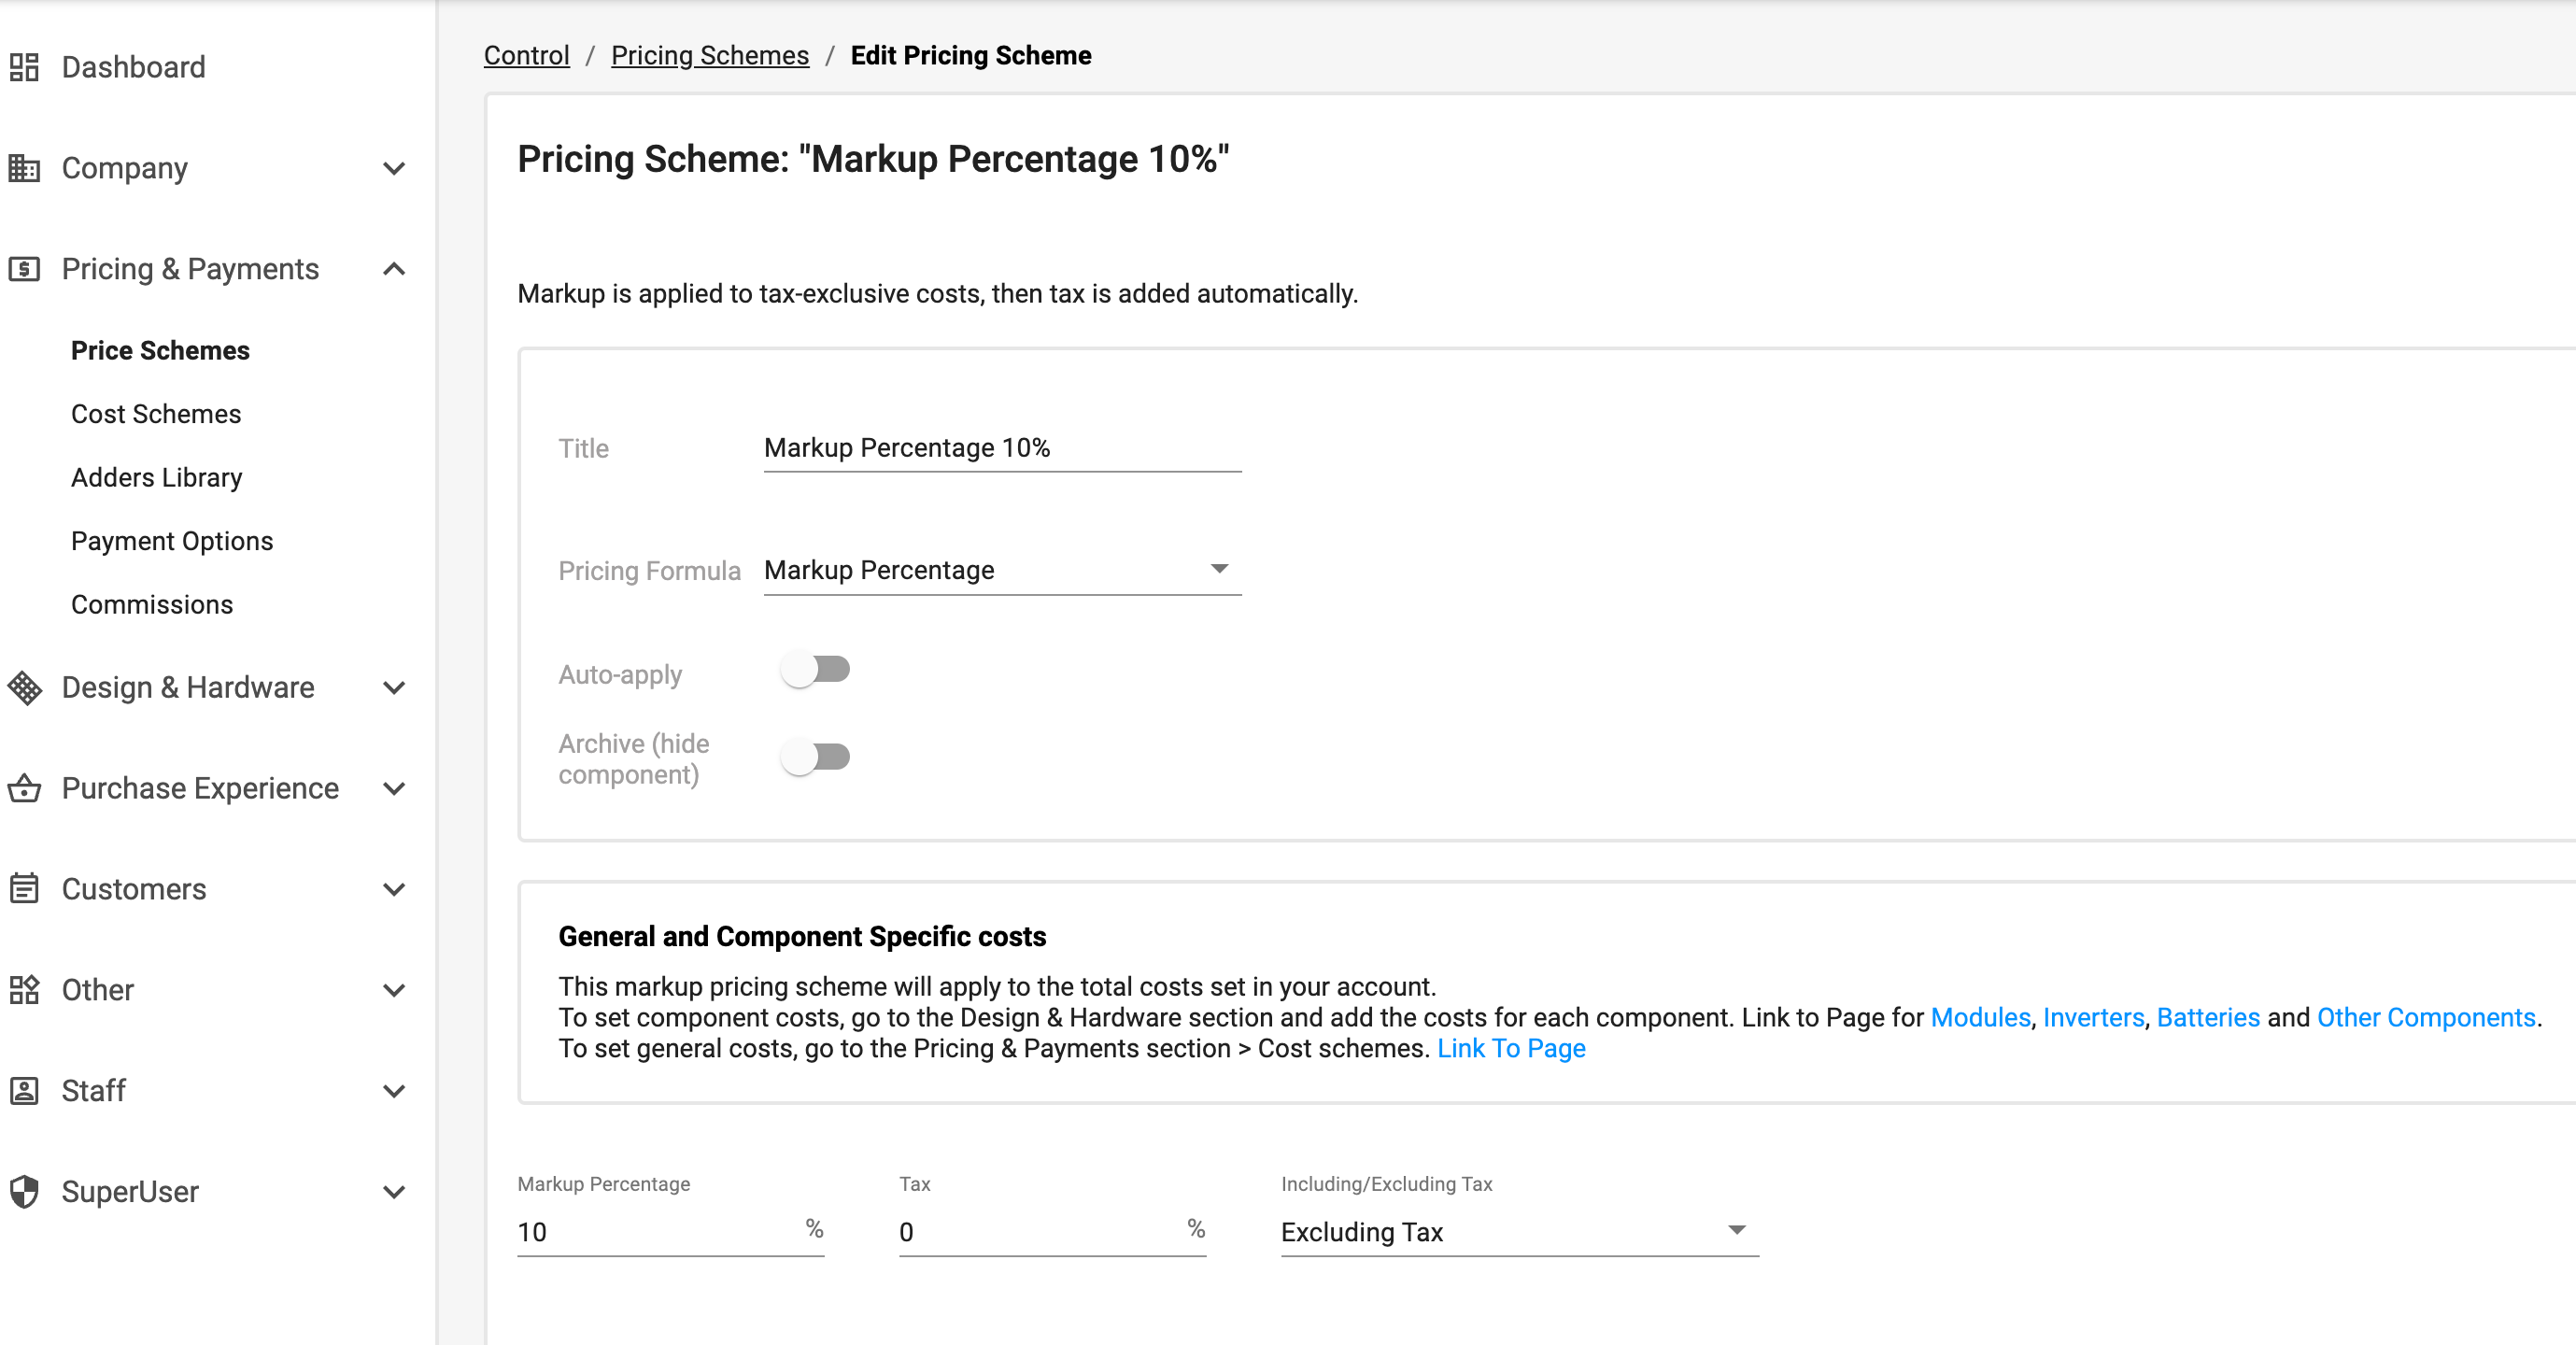Open the Batteries link
Viewport: 2576px width, 1345px height.
pos(2208,1018)
